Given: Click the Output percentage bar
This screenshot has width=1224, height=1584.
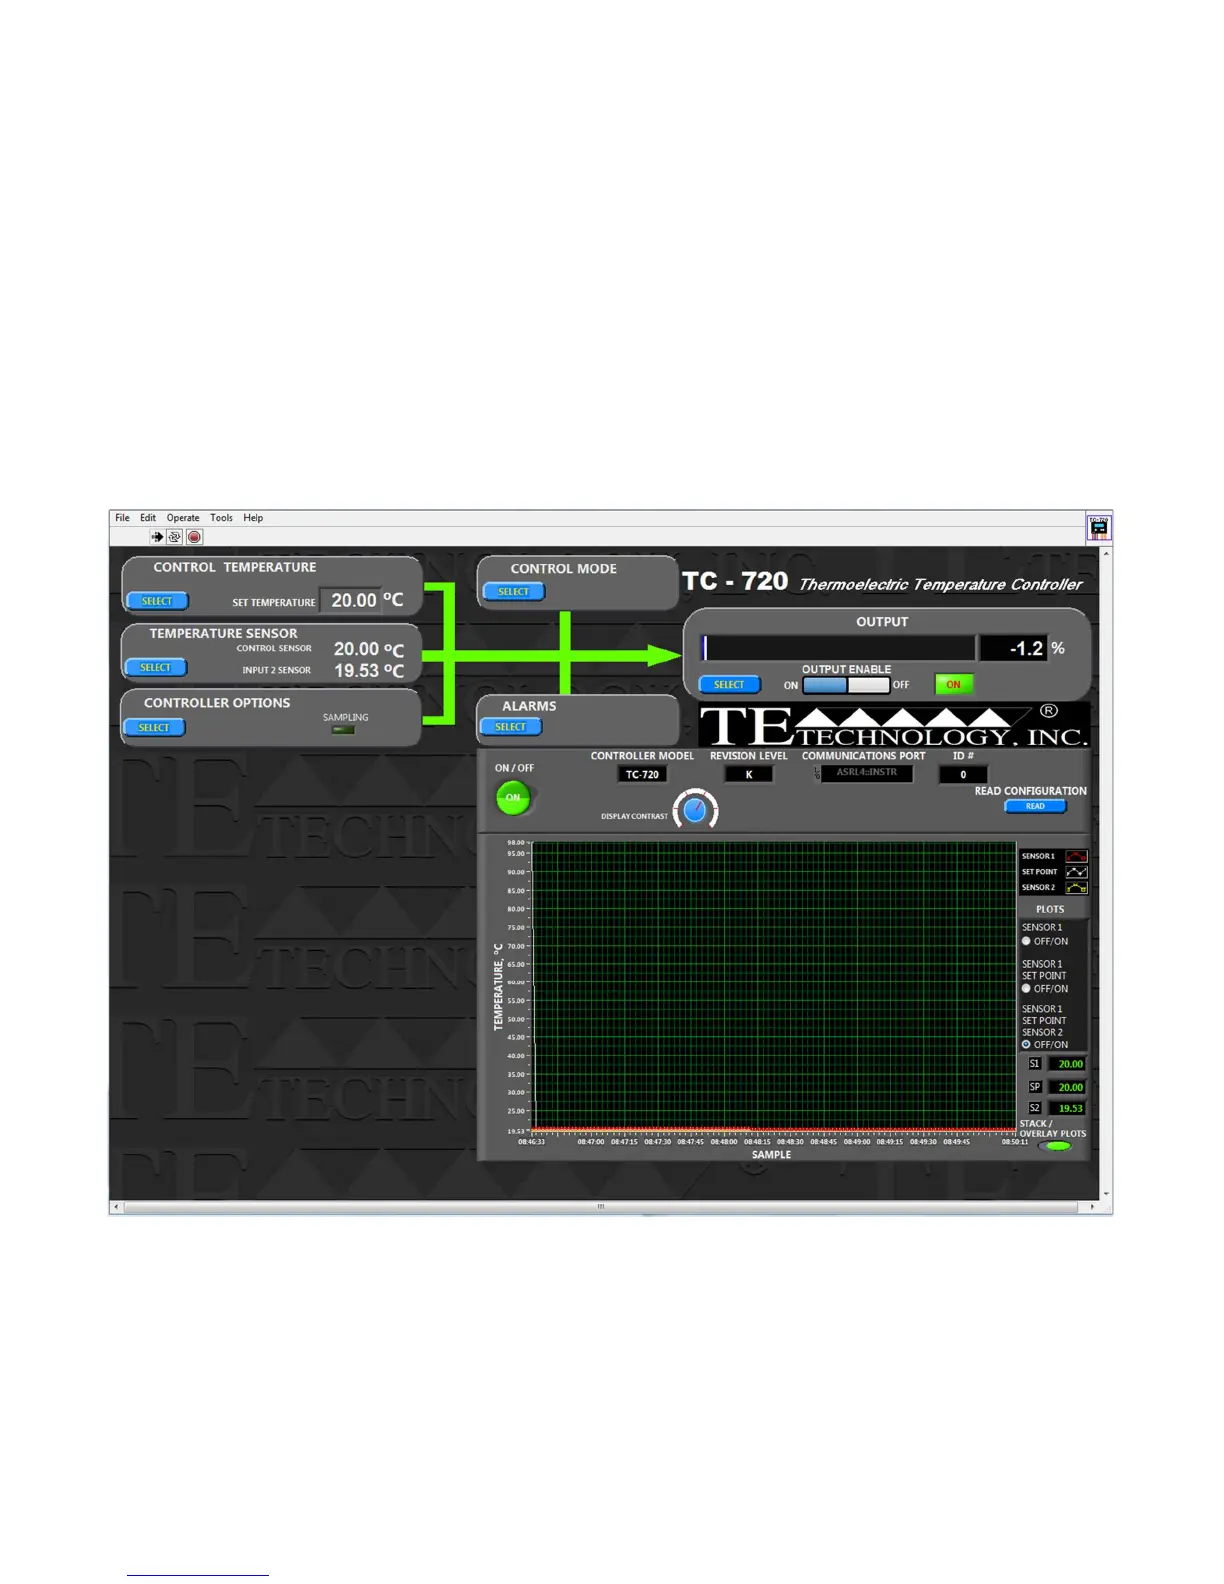Looking at the screenshot, I should 838,648.
